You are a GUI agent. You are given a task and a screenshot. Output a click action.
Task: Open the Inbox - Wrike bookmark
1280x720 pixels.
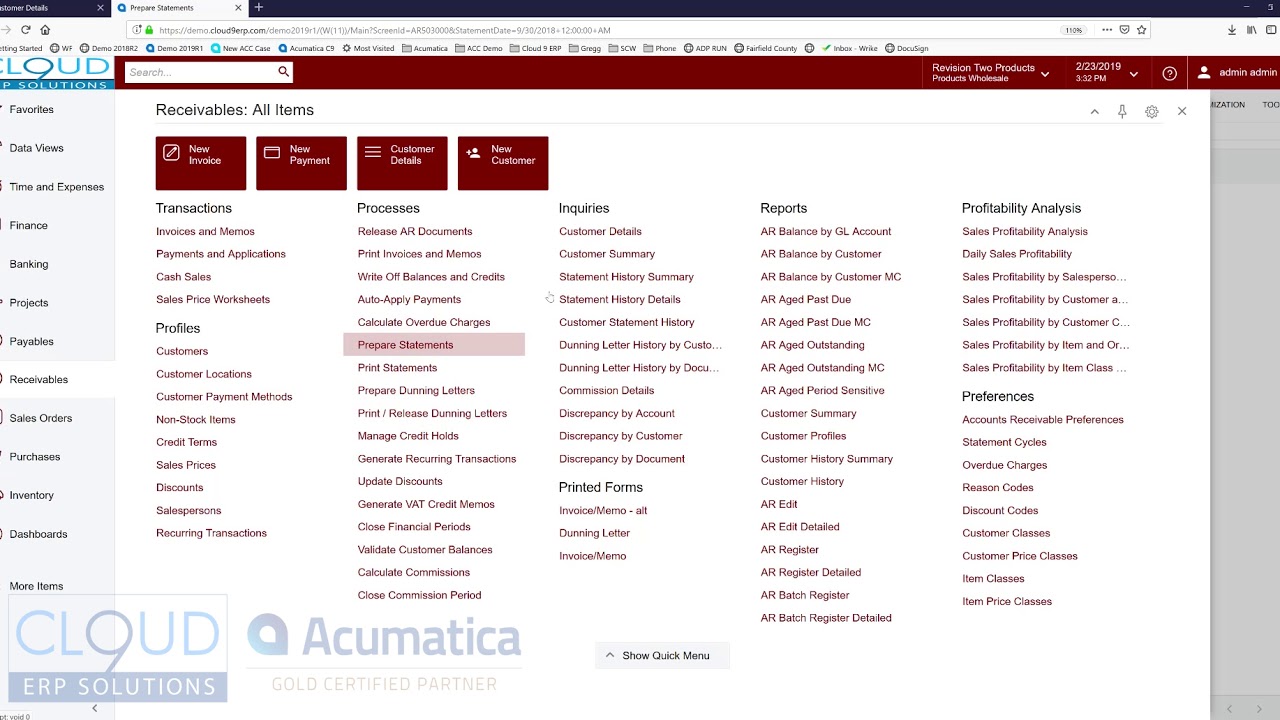(850, 48)
